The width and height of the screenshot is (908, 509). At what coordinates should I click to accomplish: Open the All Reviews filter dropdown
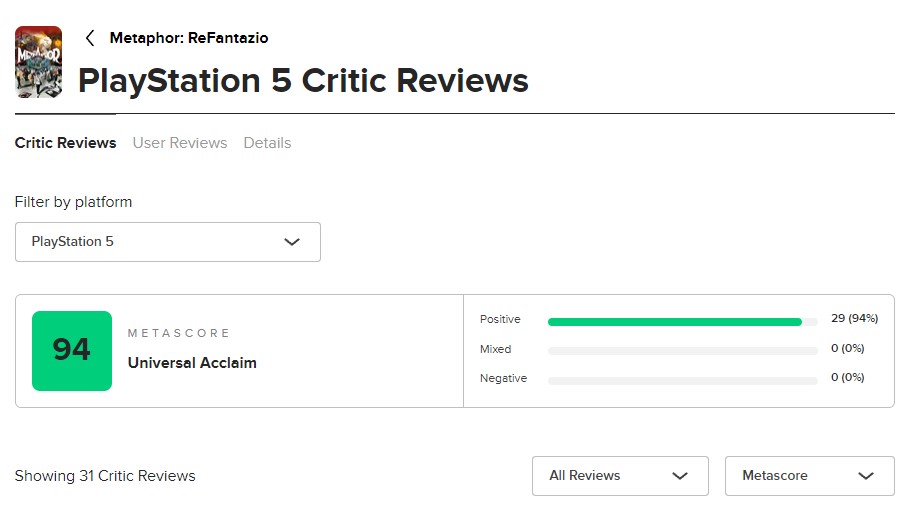pos(619,476)
